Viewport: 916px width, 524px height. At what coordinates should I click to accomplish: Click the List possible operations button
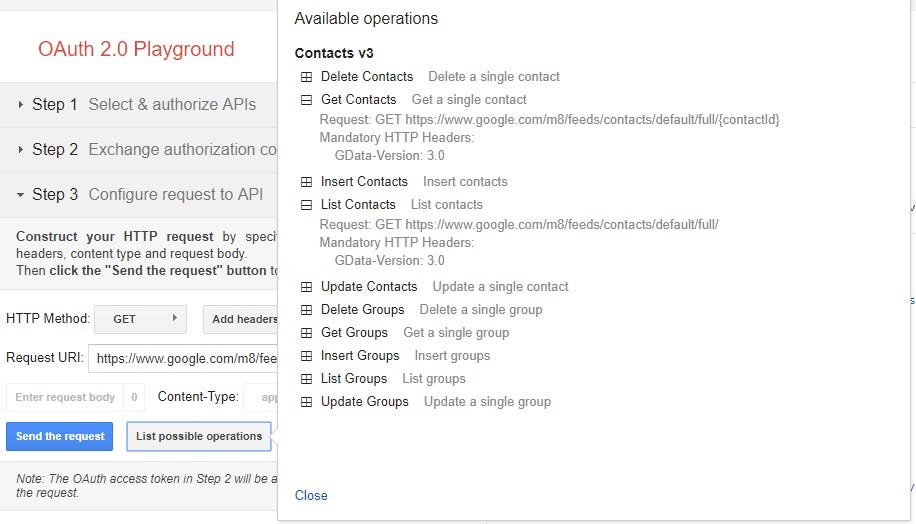[x=199, y=436]
